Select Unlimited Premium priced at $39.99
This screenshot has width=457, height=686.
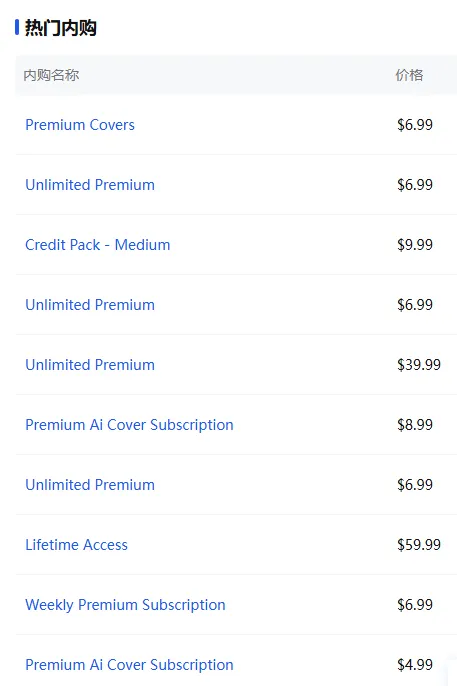(90, 364)
